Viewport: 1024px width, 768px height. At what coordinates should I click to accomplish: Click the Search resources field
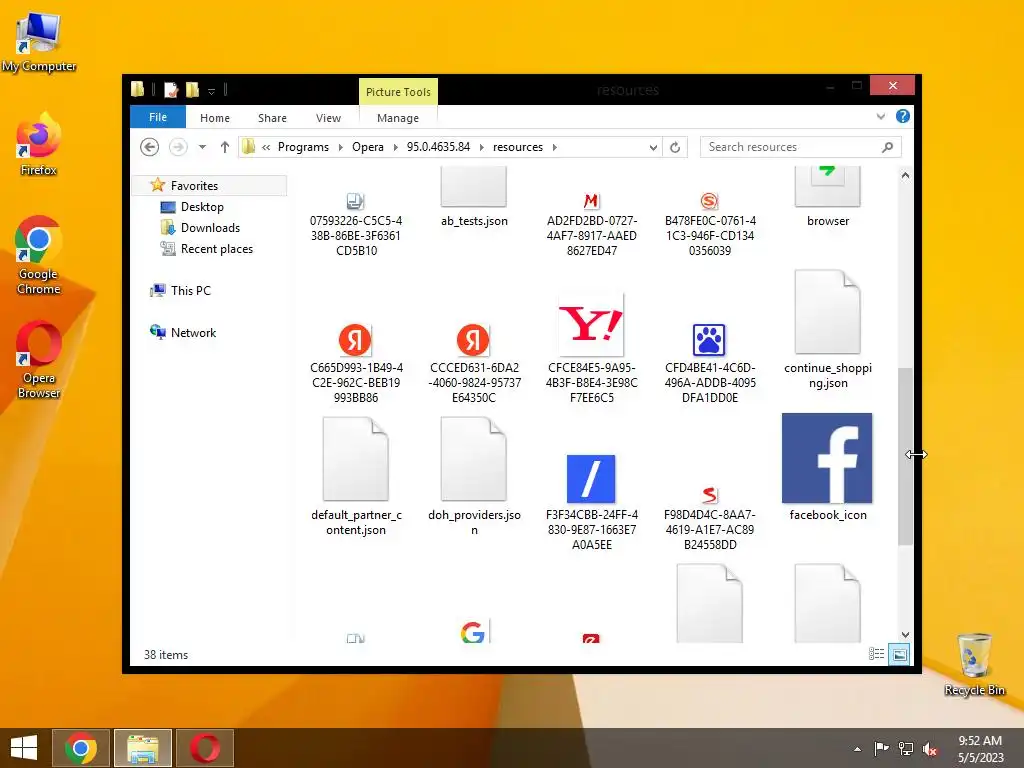801,147
